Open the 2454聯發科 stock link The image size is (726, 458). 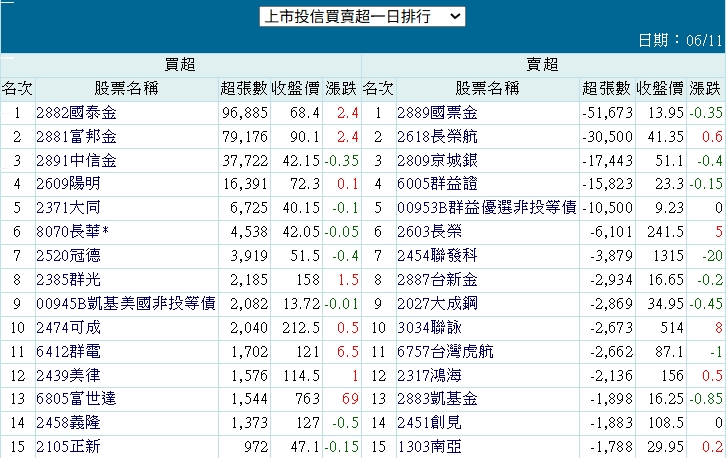[437, 256]
